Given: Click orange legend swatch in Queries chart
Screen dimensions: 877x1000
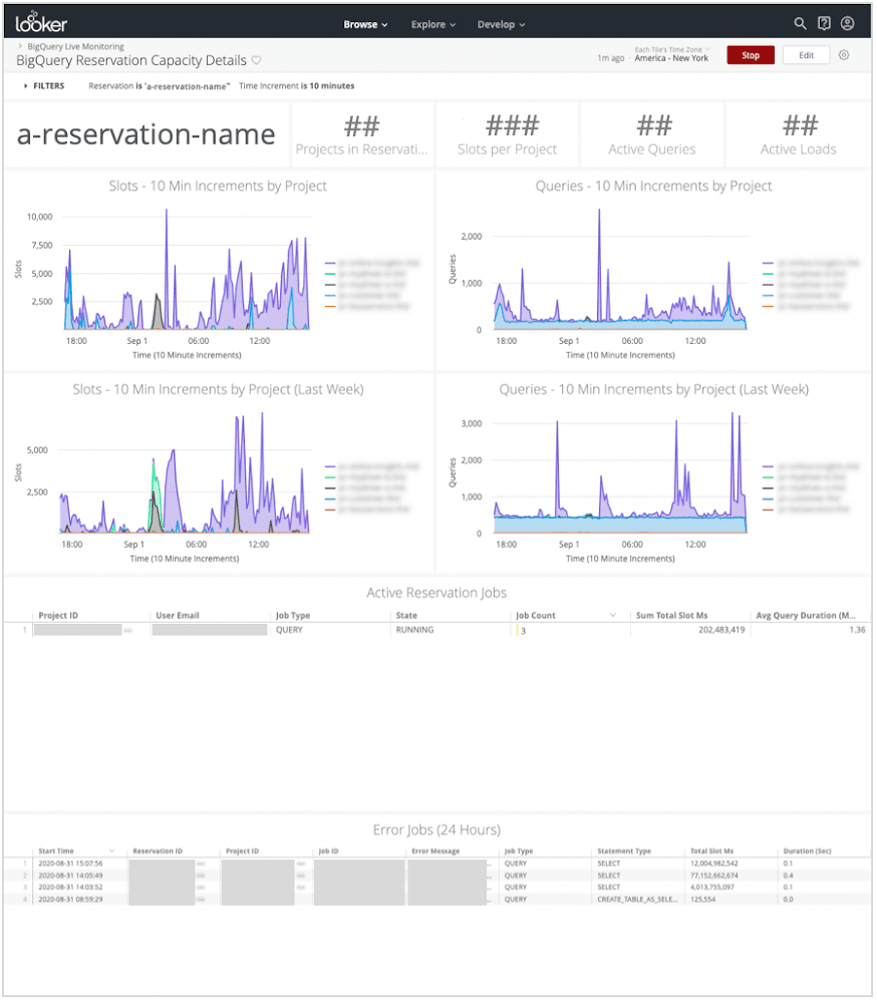Looking at the screenshot, I should [x=767, y=307].
